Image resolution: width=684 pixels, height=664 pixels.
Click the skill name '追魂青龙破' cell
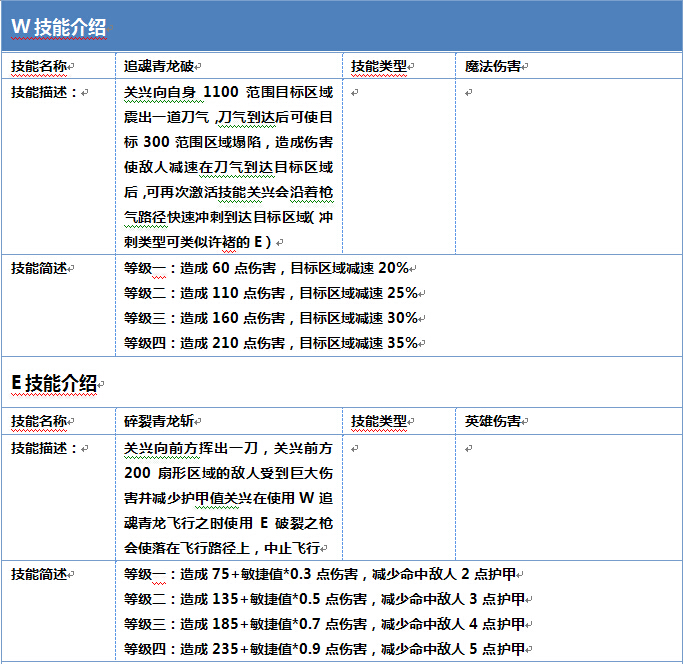[159, 66]
